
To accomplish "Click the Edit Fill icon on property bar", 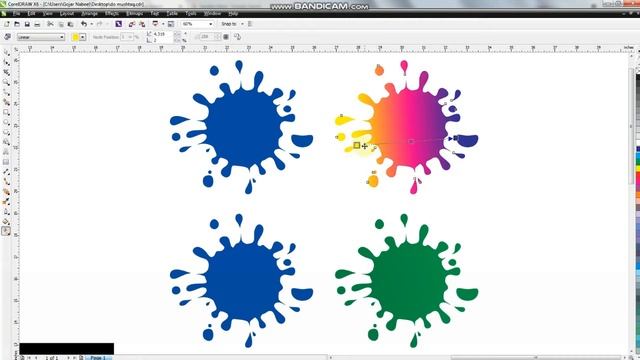I will (7, 37).
